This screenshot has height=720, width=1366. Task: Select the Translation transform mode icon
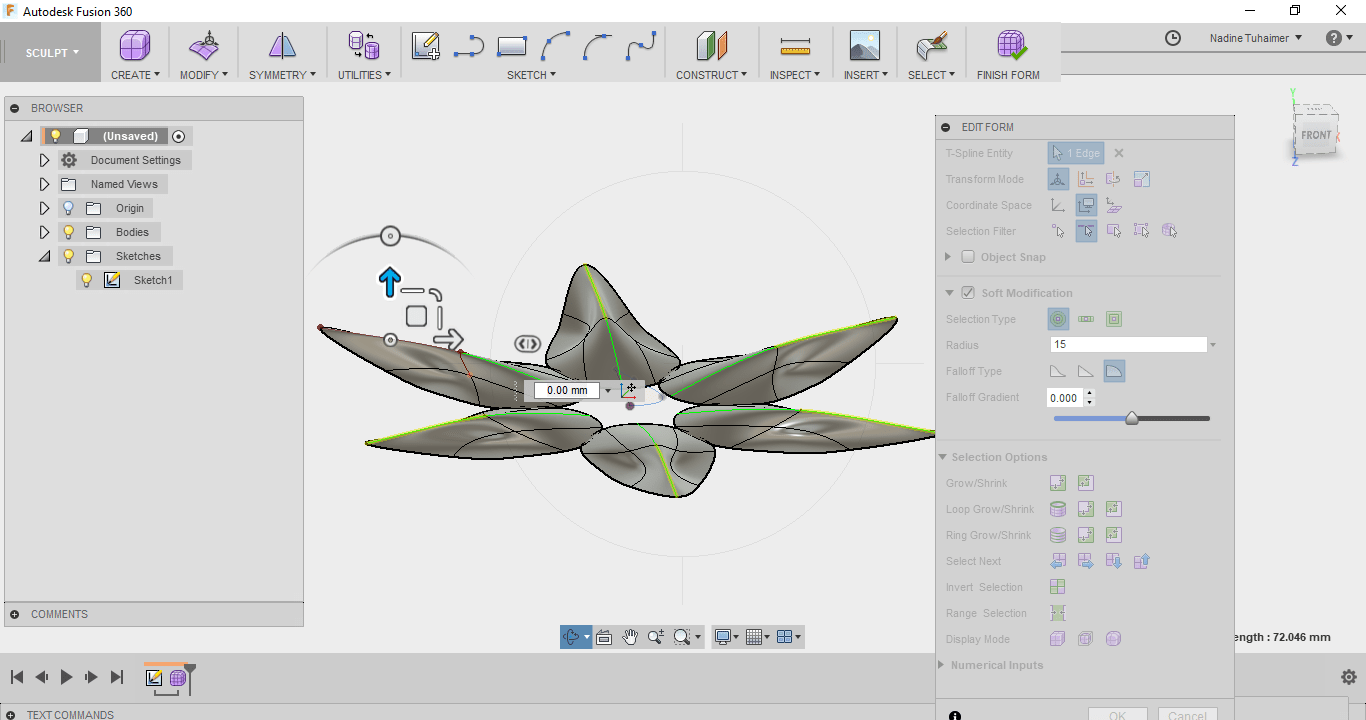[x=1086, y=179]
